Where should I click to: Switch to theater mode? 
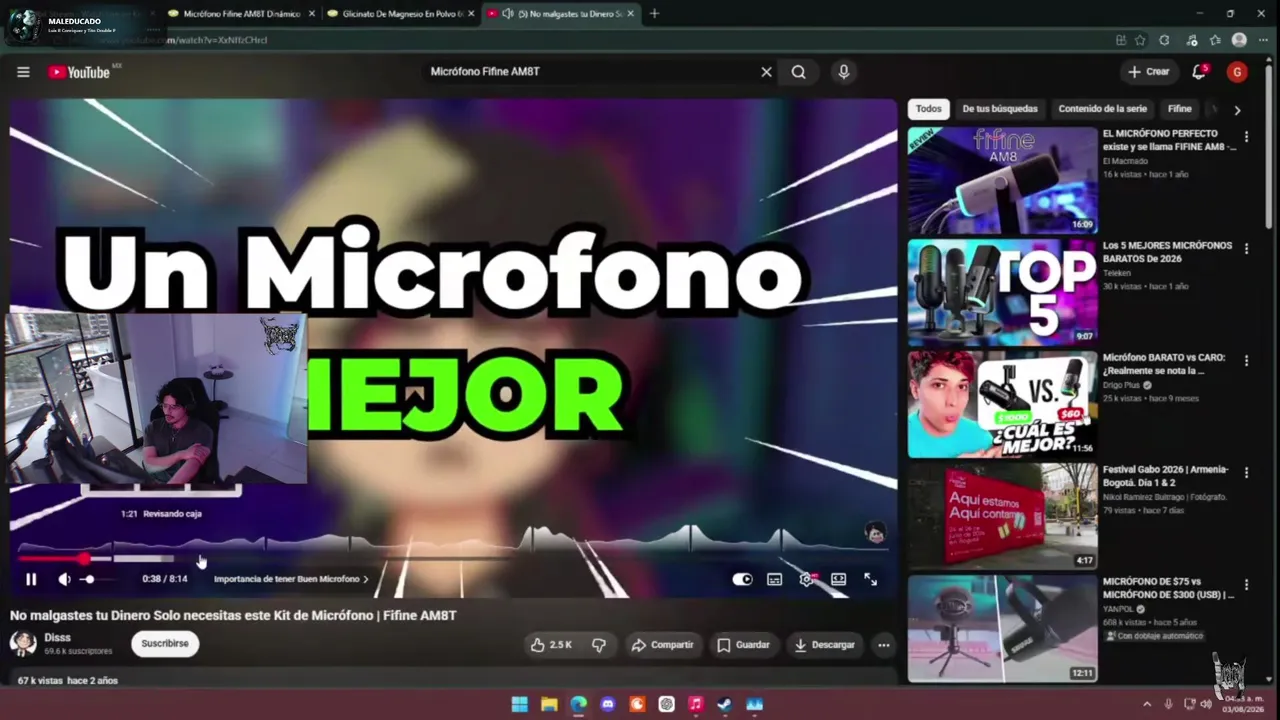(x=838, y=579)
